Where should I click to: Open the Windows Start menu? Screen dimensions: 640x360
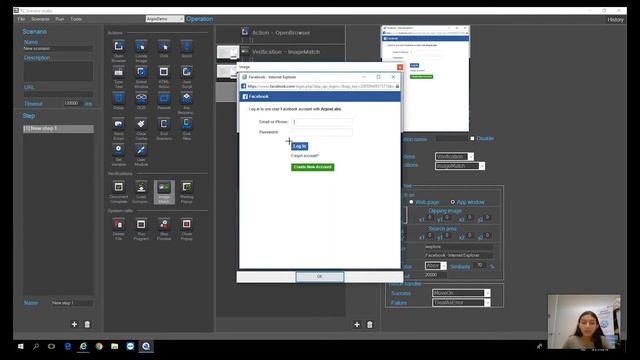pyautogui.click(x=20, y=346)
